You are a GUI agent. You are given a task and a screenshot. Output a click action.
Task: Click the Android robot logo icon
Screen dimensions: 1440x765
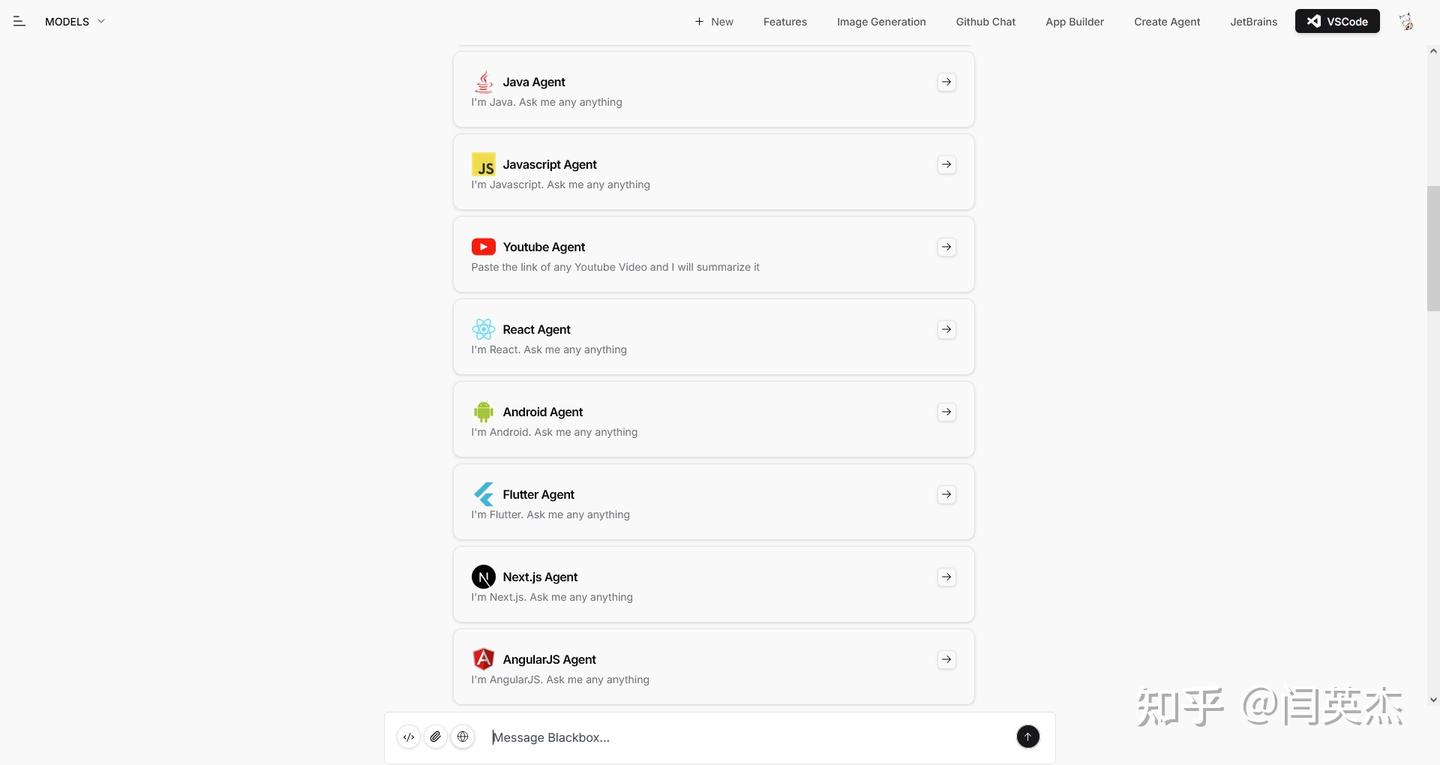point(483,412)
